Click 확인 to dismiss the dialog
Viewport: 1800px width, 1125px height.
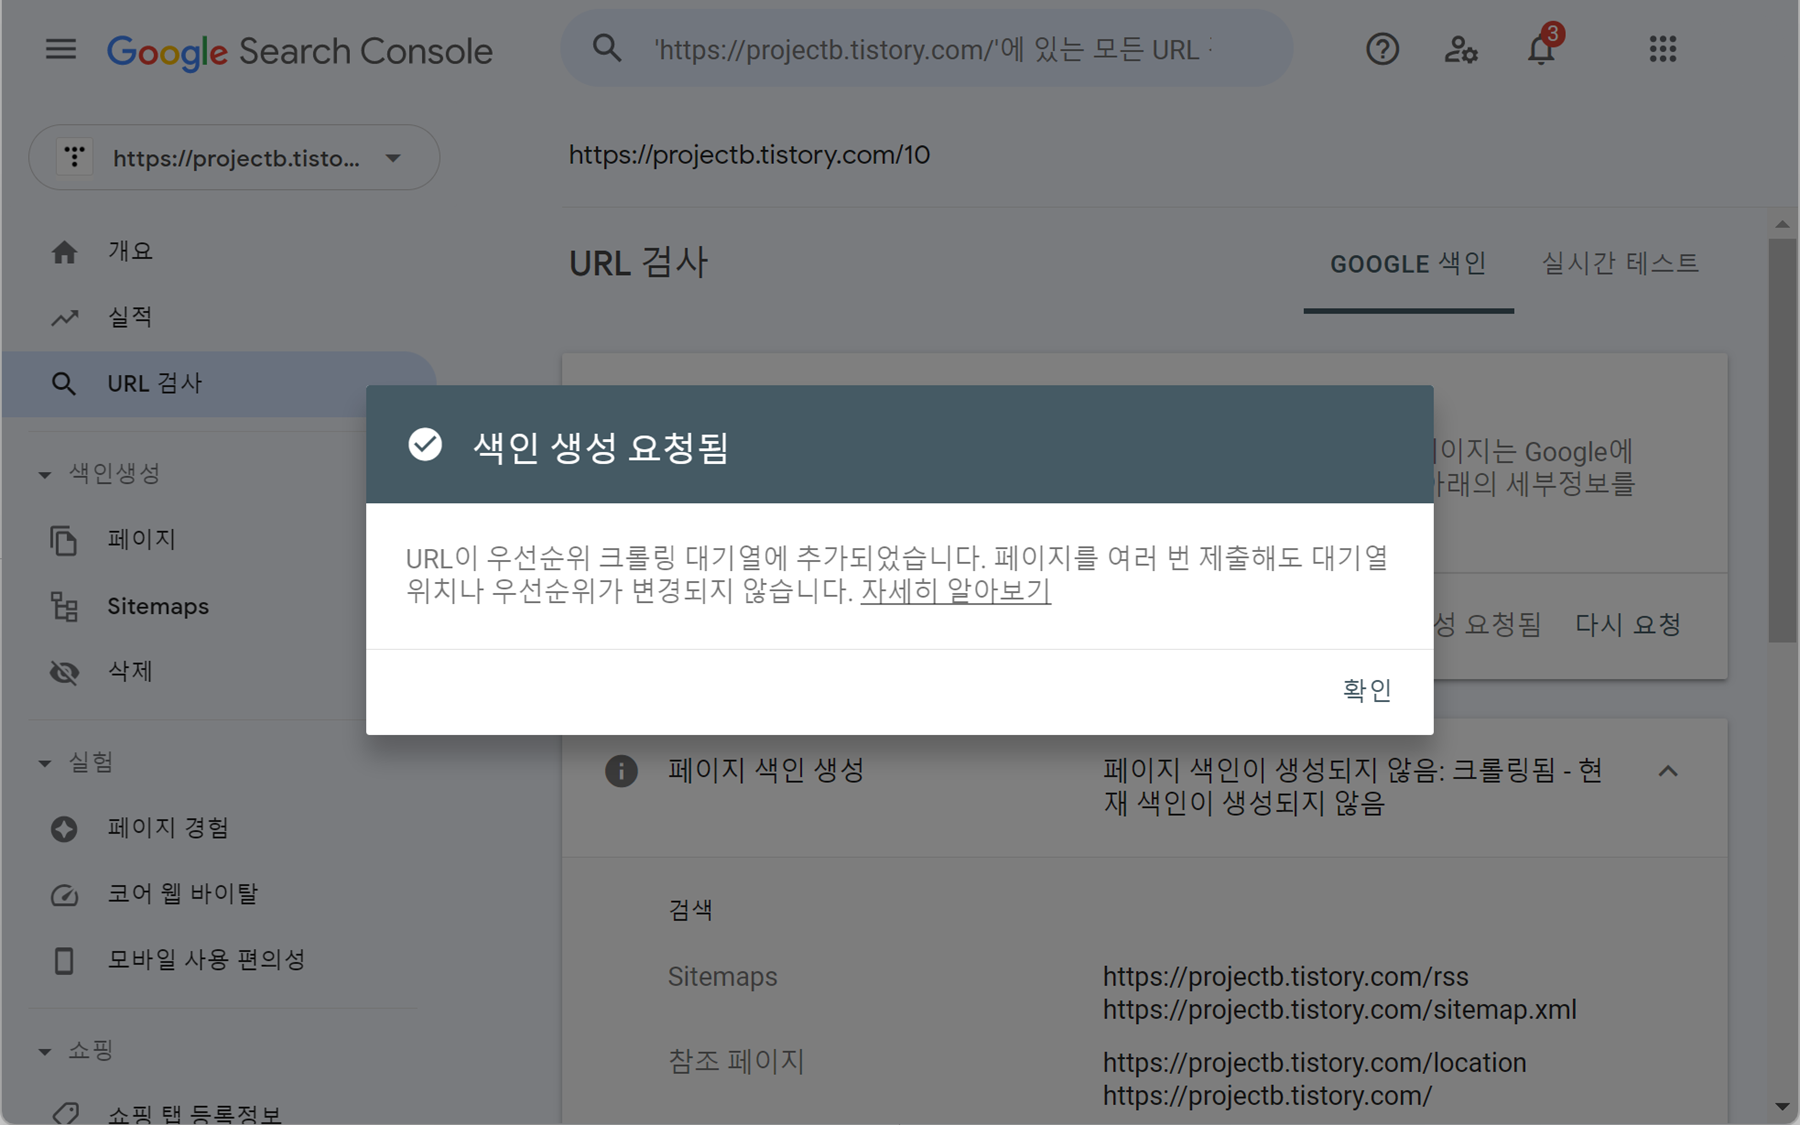point(1367,691)
